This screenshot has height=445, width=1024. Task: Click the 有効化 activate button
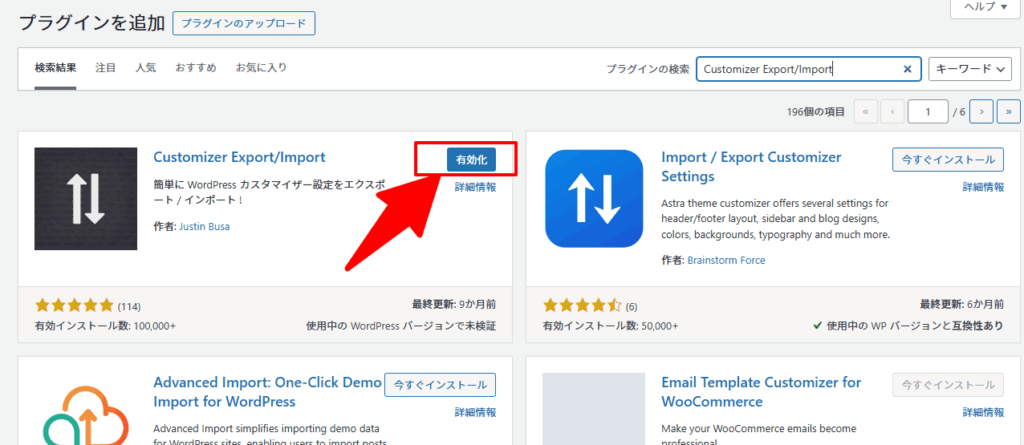click(471, 159)
